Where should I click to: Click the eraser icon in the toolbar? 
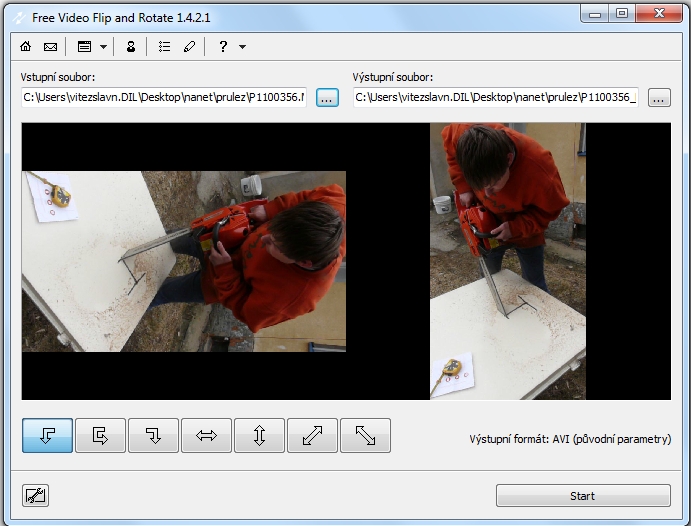(x=189, y=47)
